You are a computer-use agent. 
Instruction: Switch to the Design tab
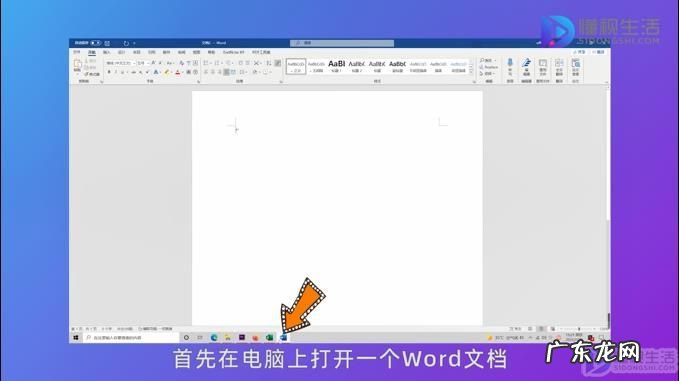[x=122, y=52]
